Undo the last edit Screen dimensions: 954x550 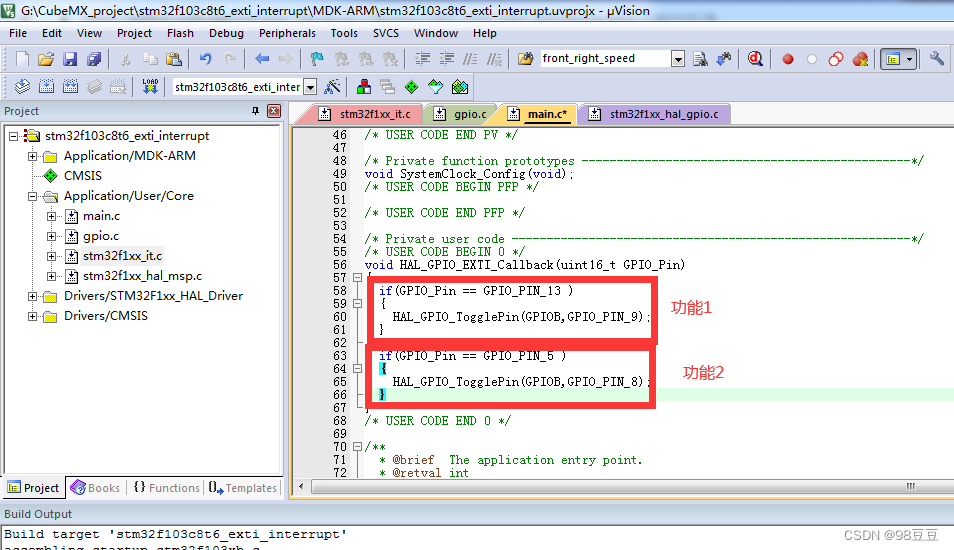(x=206, y=59)
